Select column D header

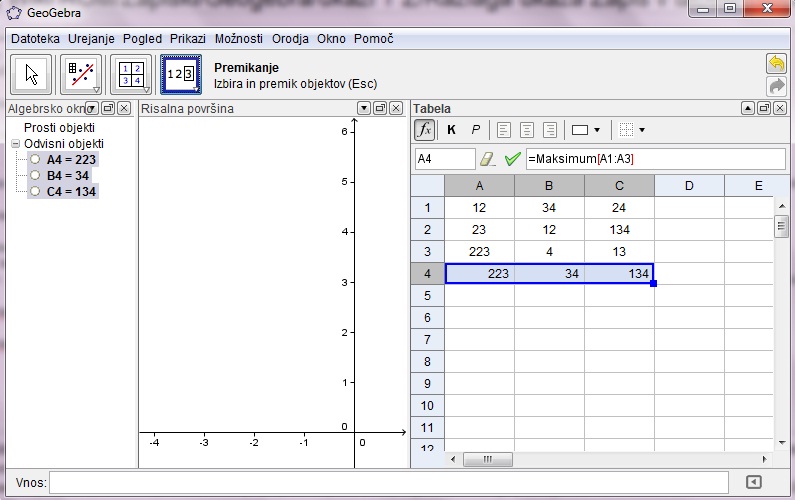tap(689, 185)
